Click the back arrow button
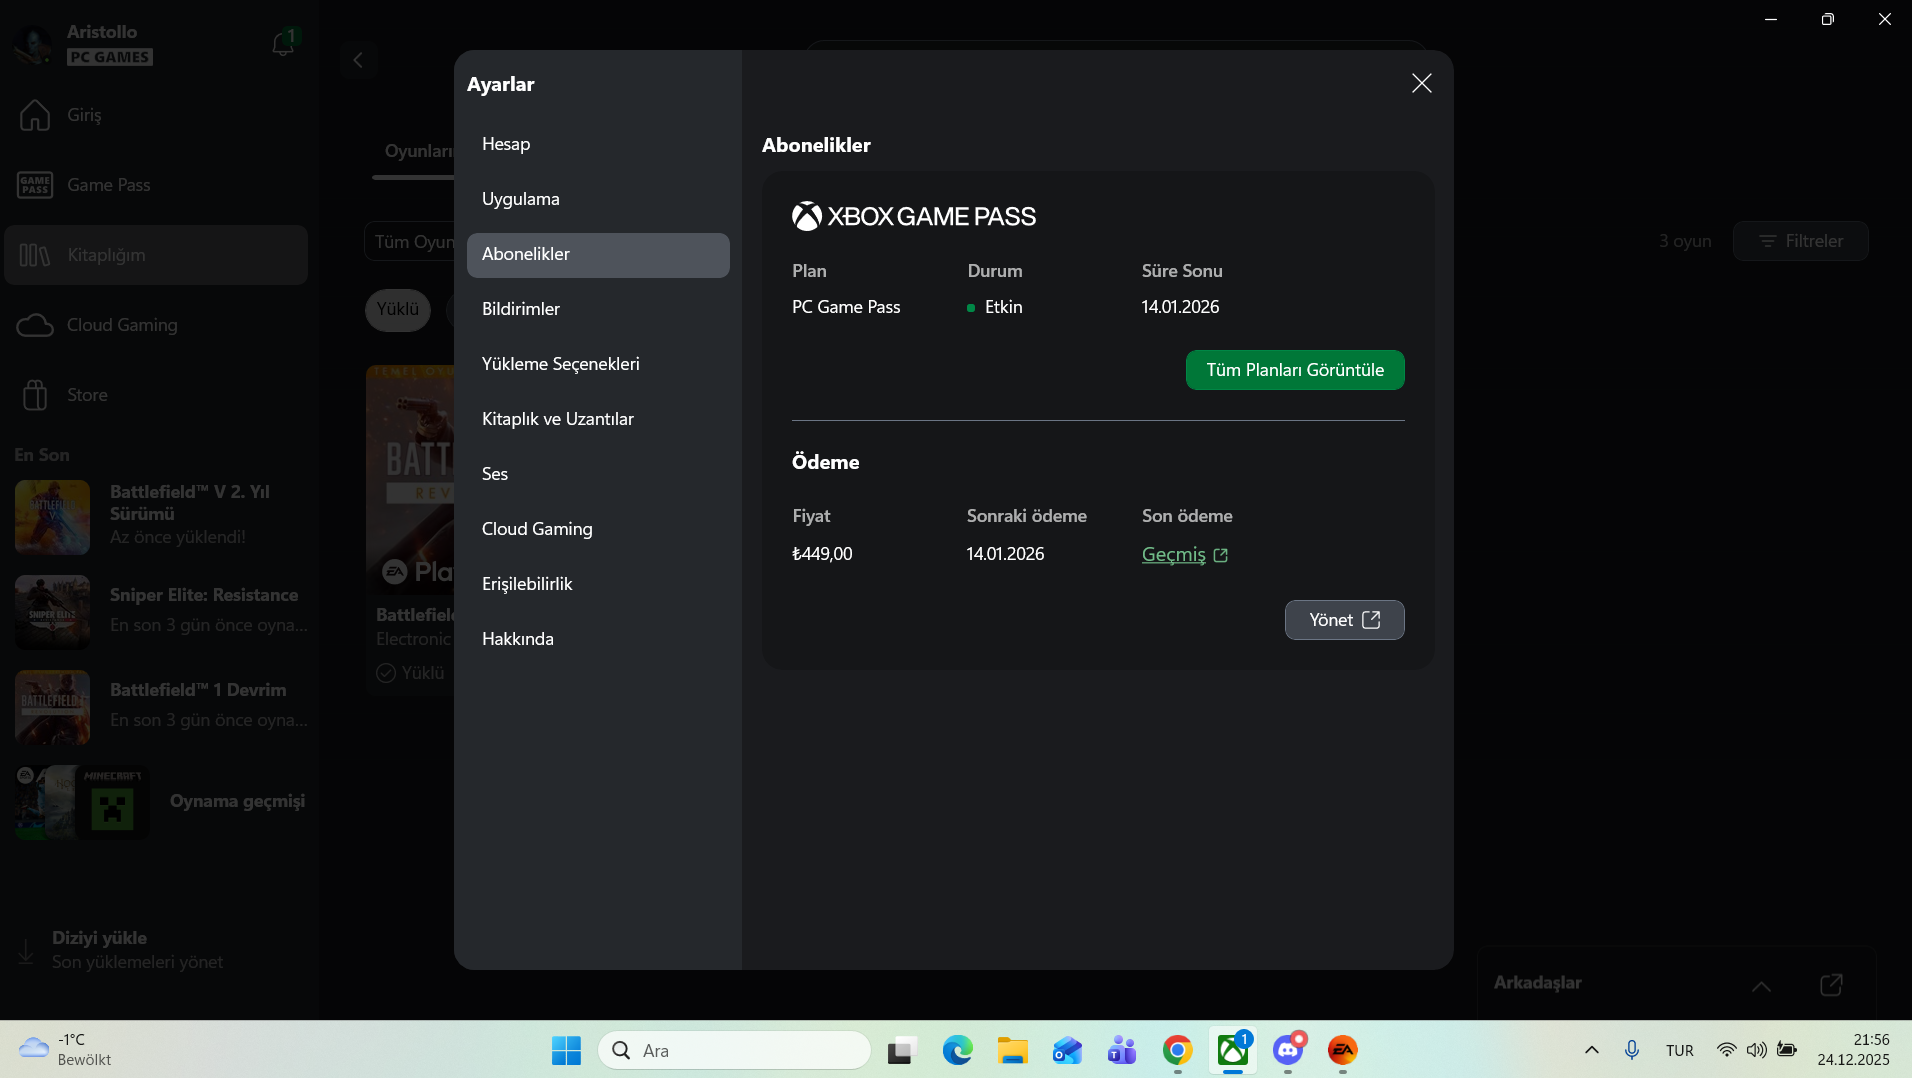The height and width of the screenshot is (1078, 1912). point(358,60)
